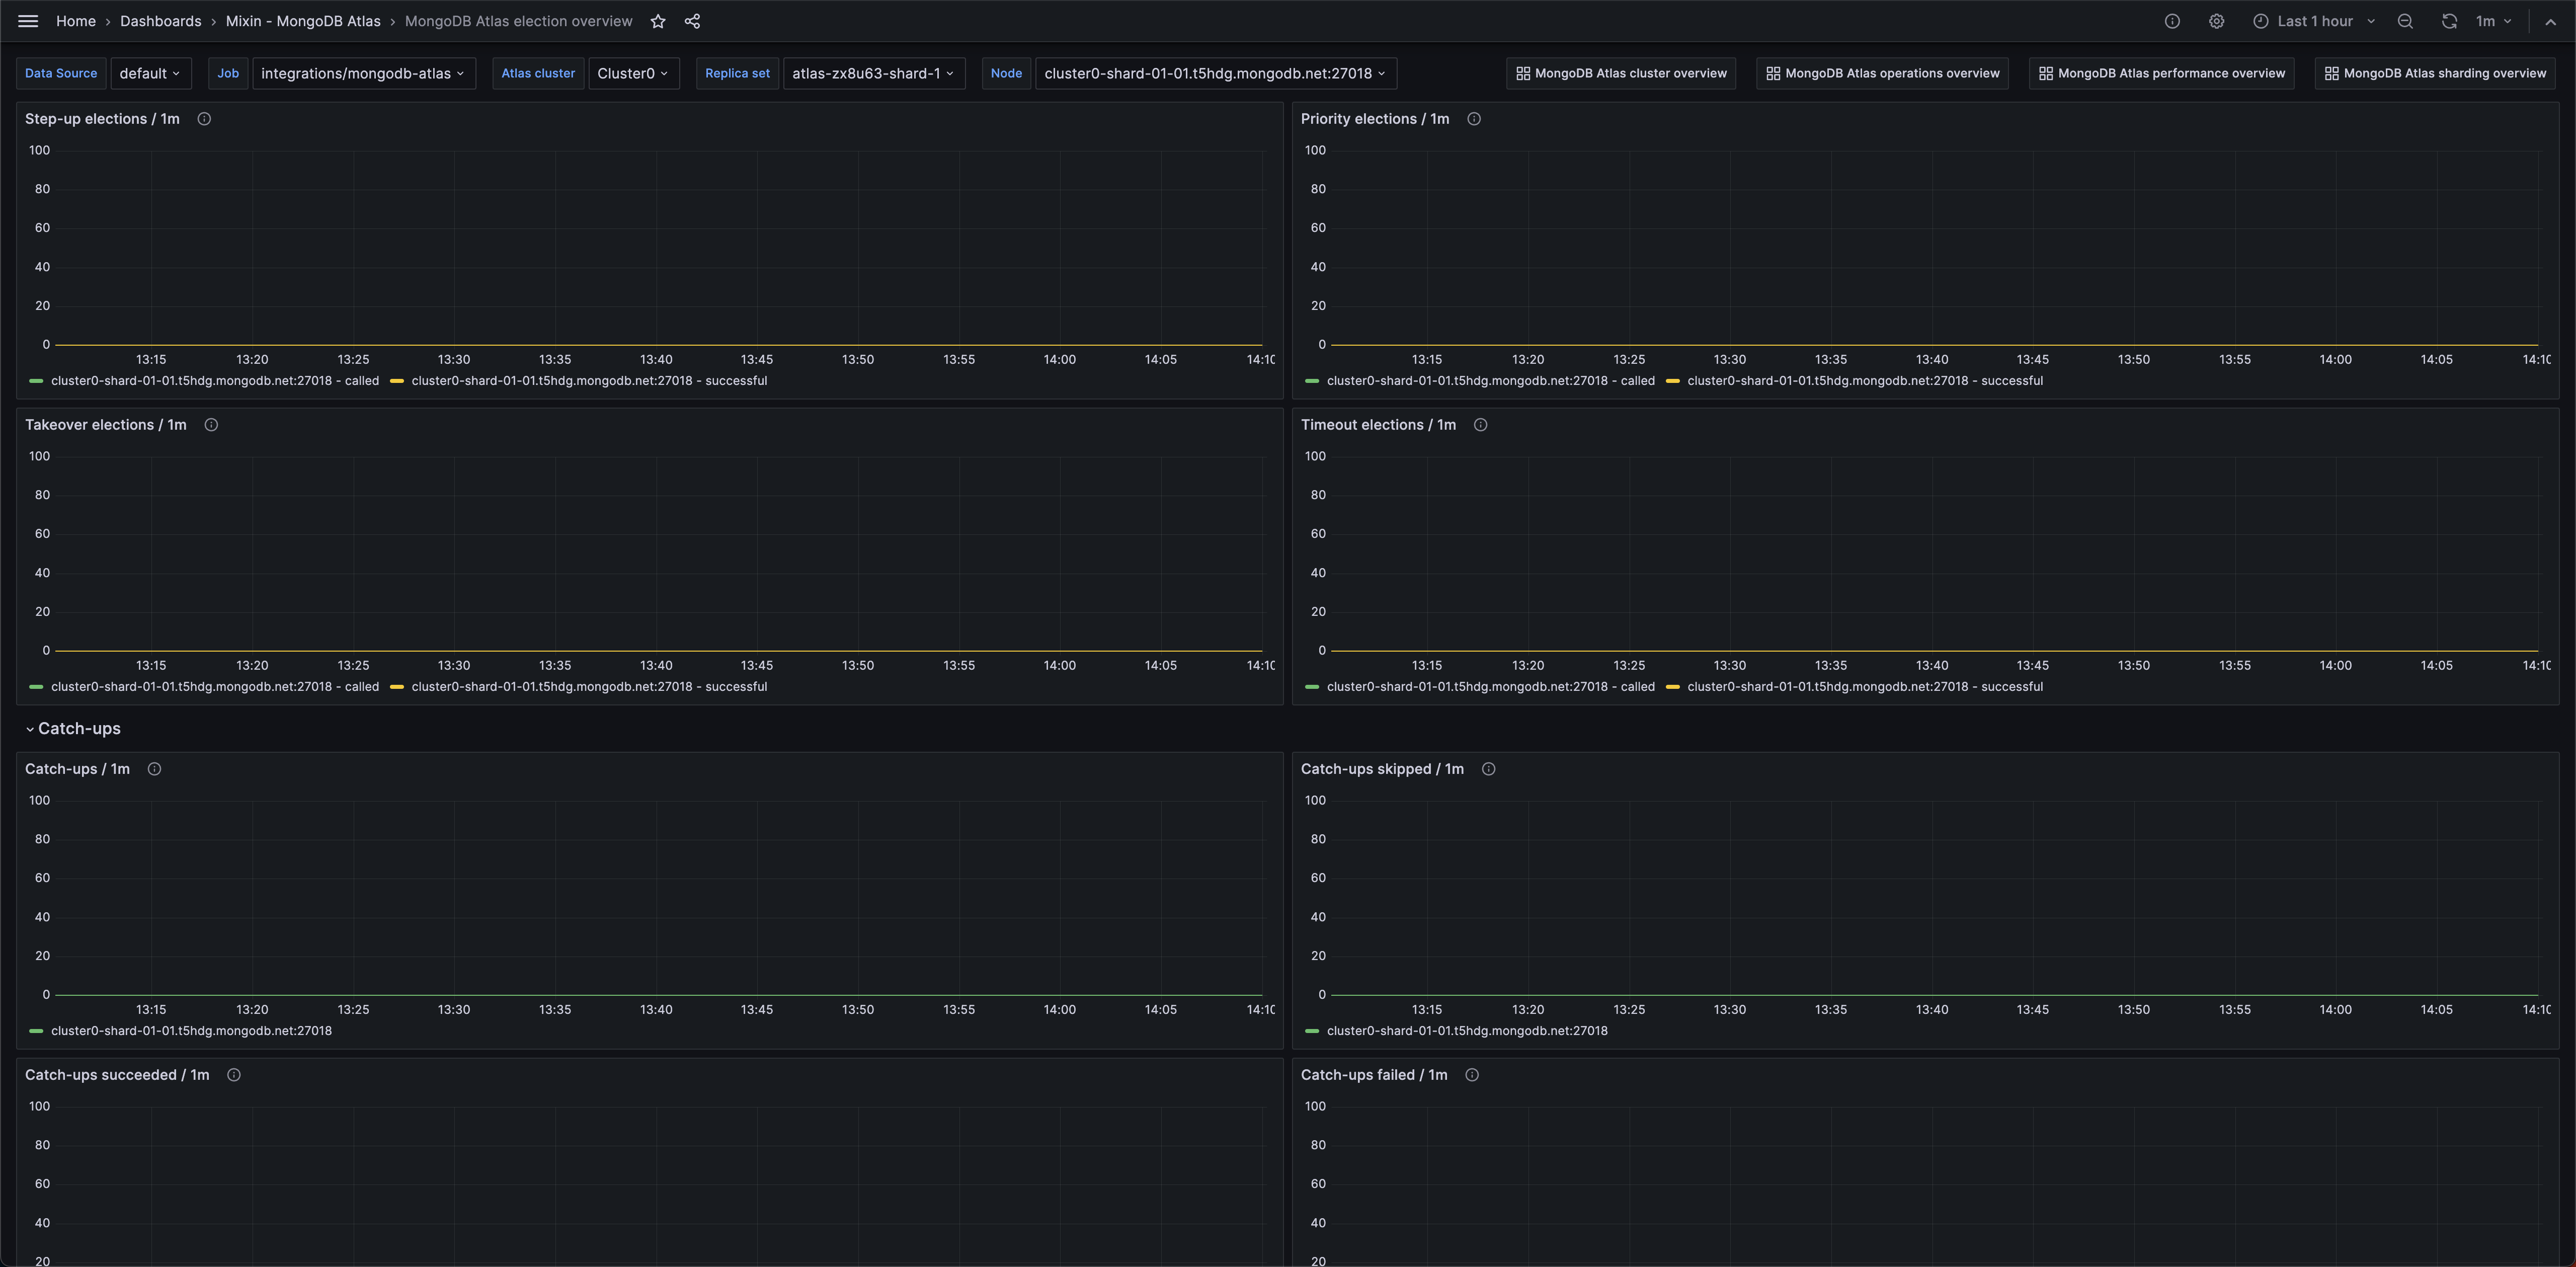Open the hamburger navigation menu
This screenshot has height=1267, width=2576.
coord(28,21)
